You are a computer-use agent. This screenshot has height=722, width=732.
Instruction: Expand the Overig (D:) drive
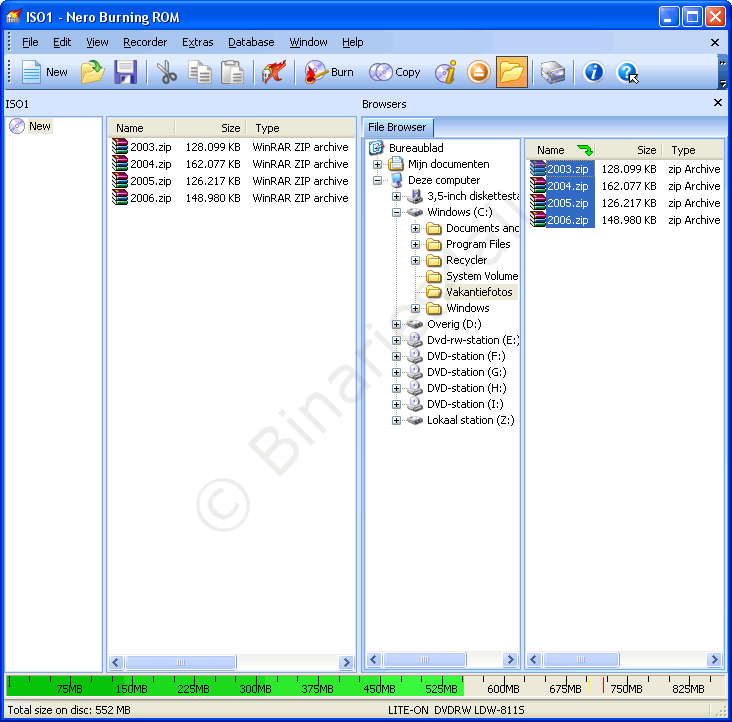point(396,324)
